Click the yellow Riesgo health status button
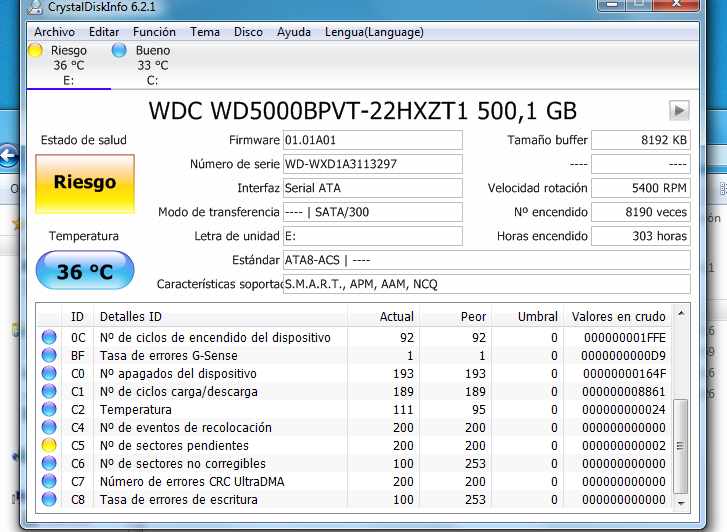Screen dimensions: 727x532 pyautogui.click(x=85, y=184)
